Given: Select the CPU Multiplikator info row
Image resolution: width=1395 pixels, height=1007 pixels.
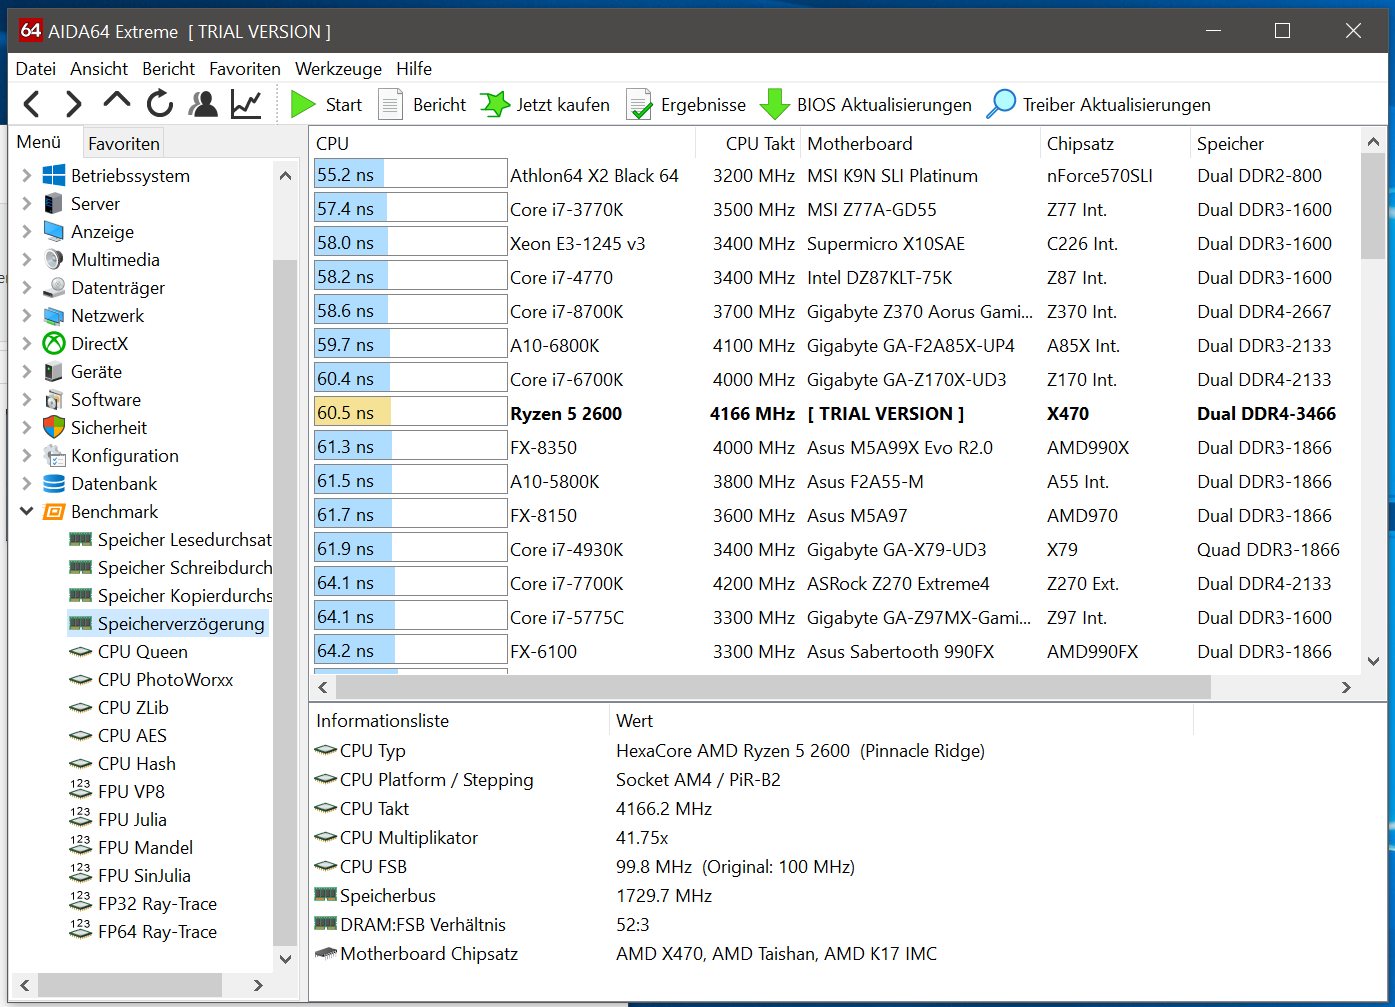Looking at the screenshot, I should pyautogui.click(x=750, y=837).
